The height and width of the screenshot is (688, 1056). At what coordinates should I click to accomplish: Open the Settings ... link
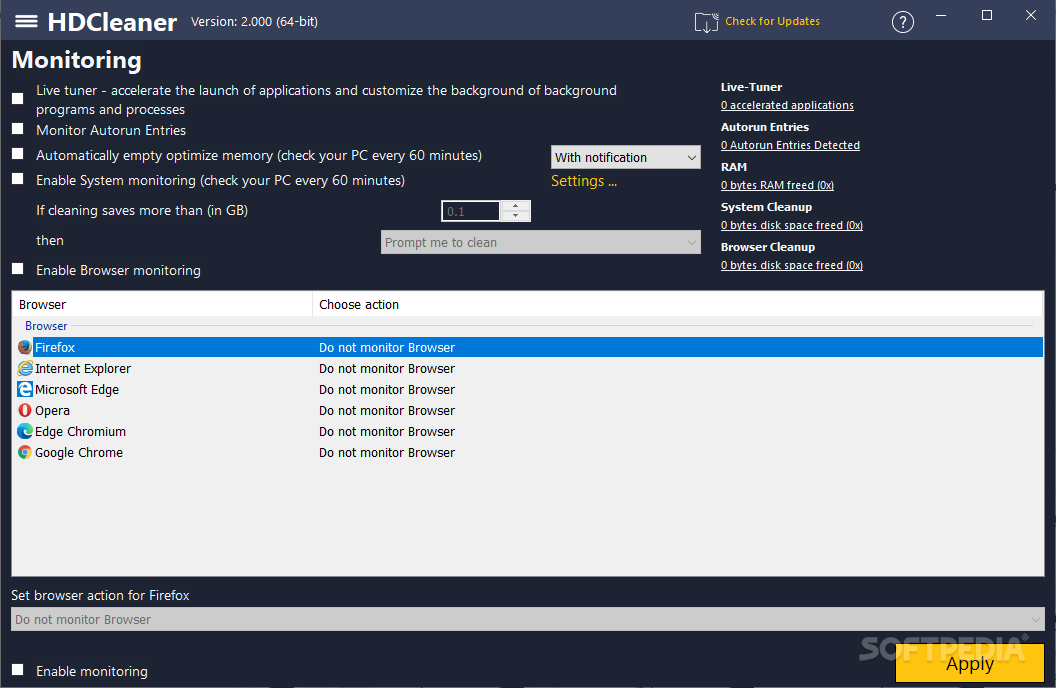[x=584, y=181]
